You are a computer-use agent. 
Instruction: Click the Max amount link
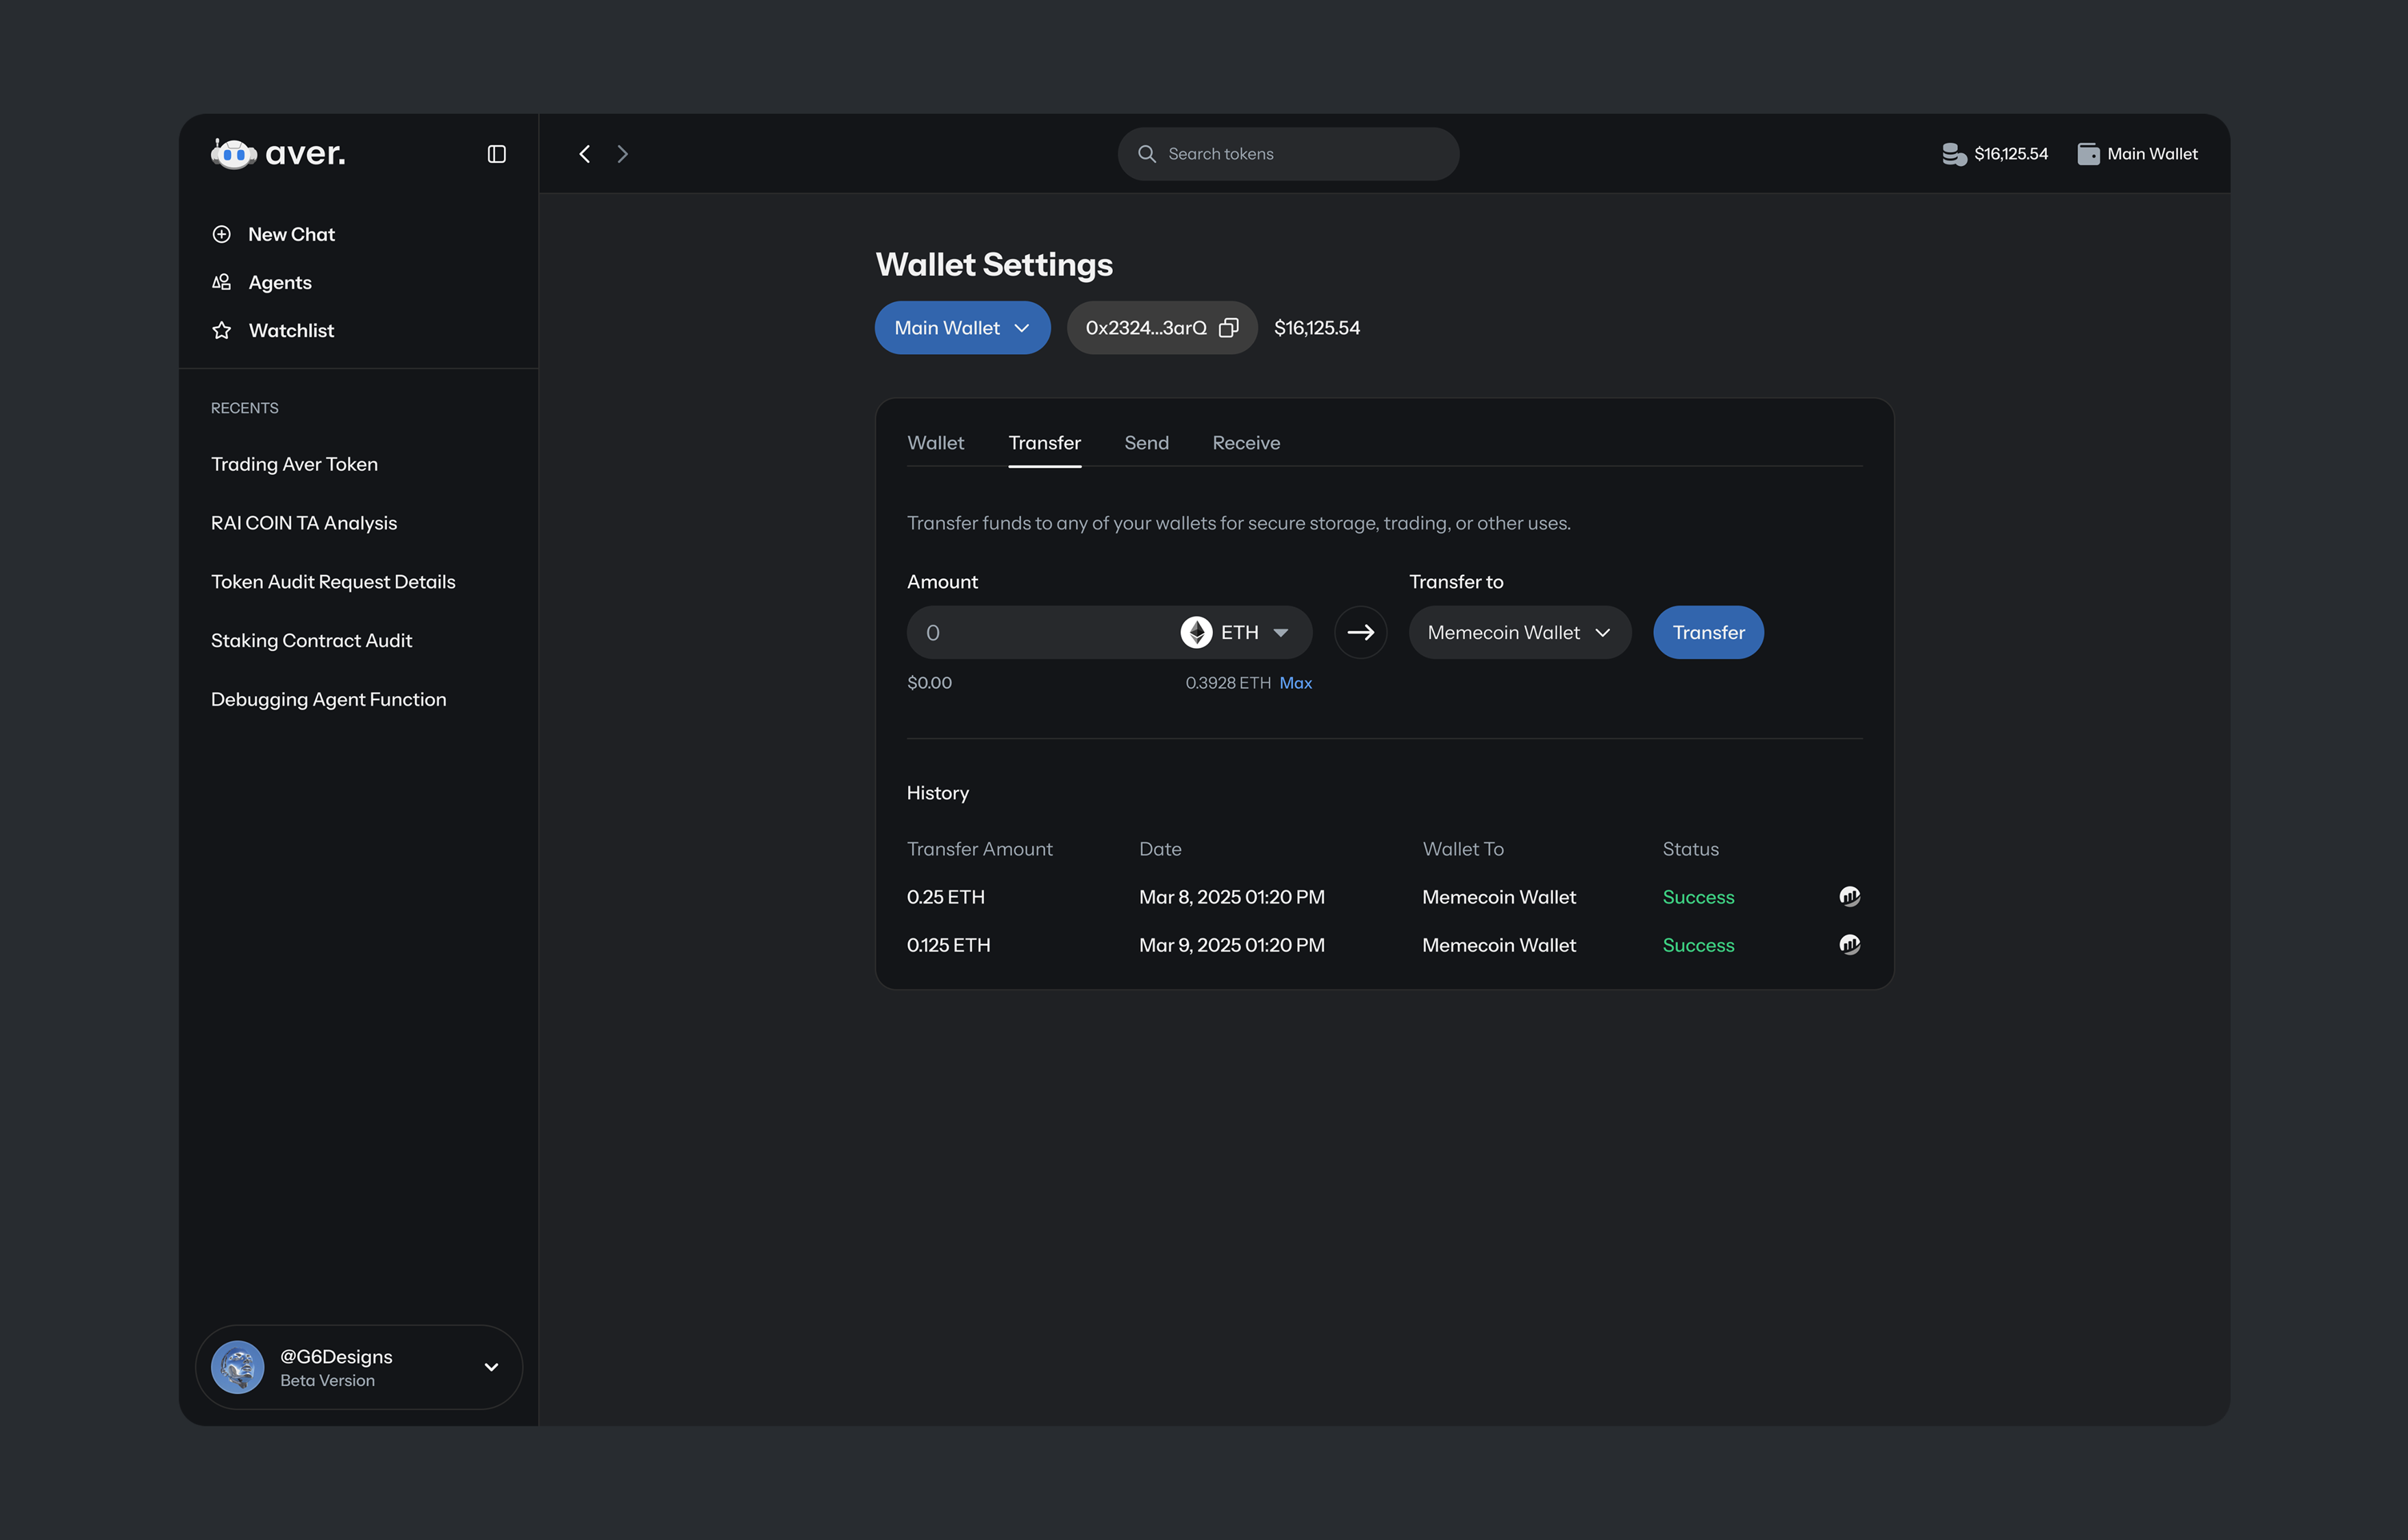point(1295,683)
